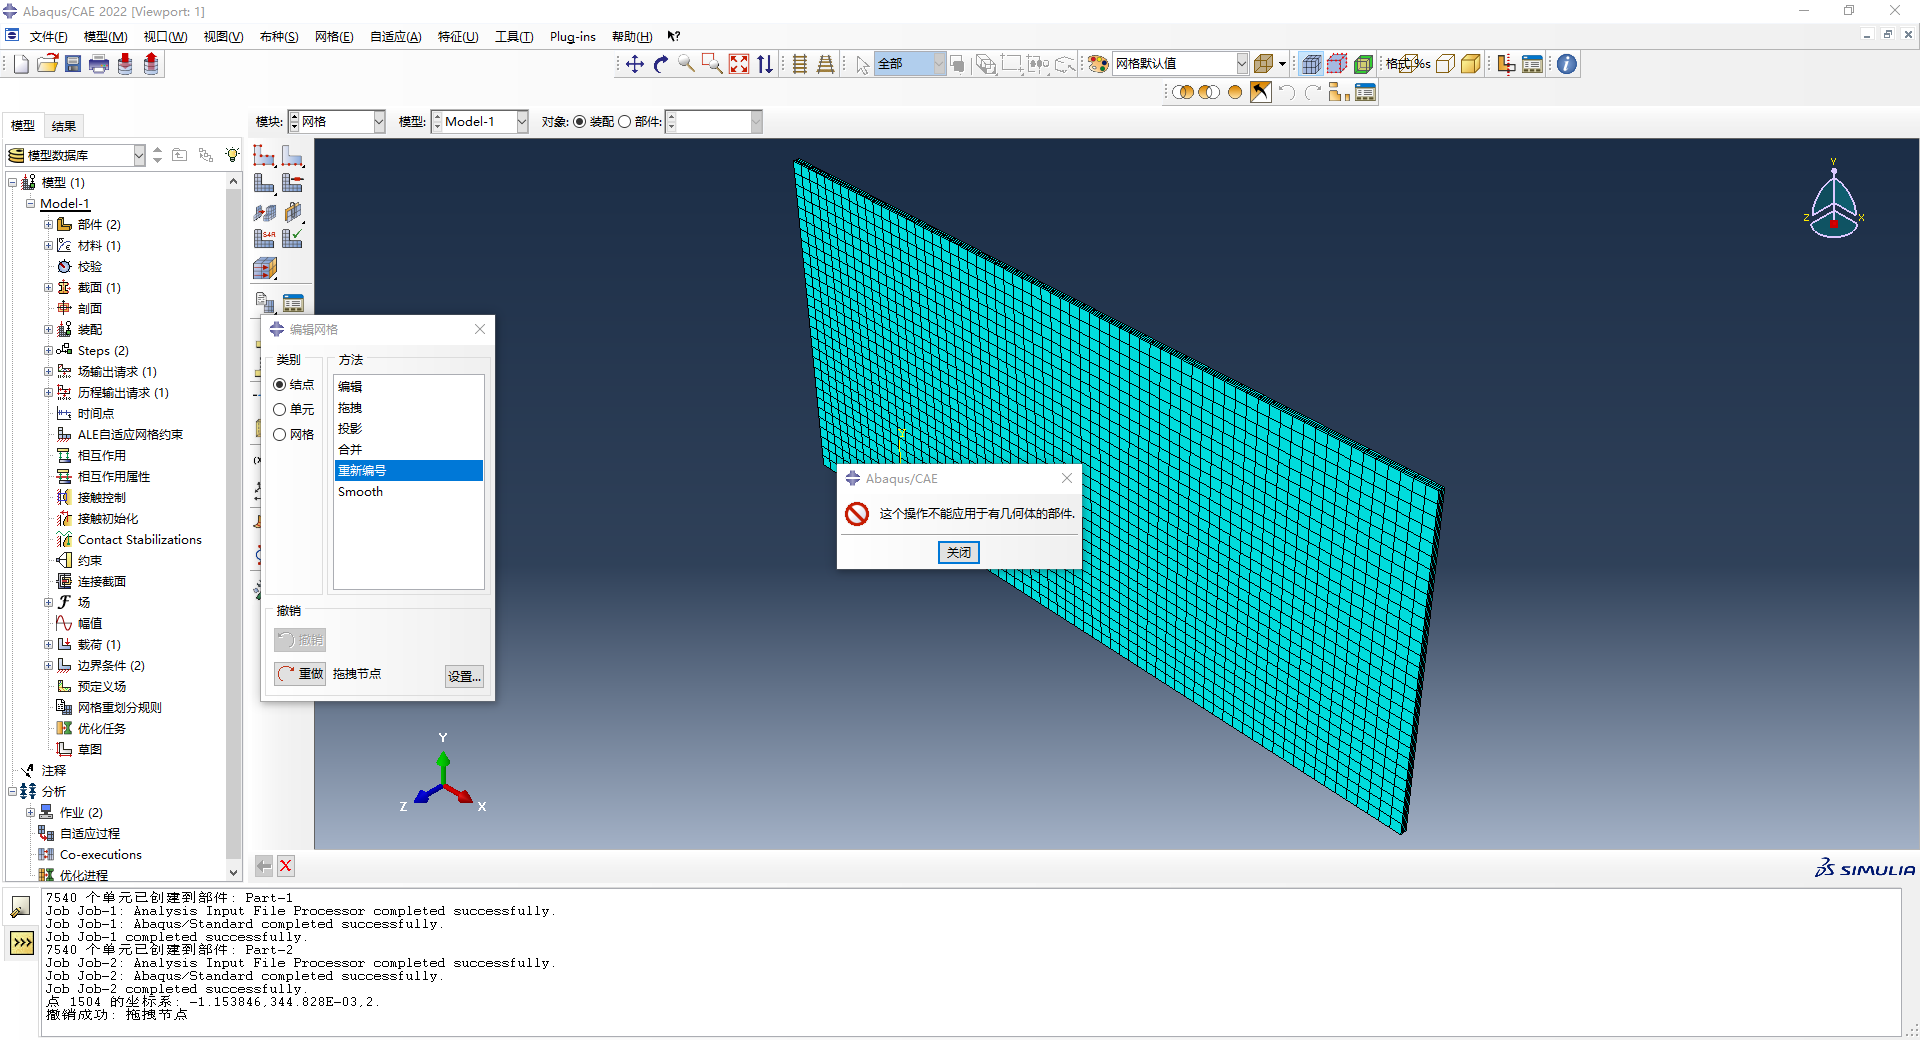Viewport: 1920px width, 1040px height.
Task: Expand the 材料 (1) tree node
Action: [x=48, y=246]
